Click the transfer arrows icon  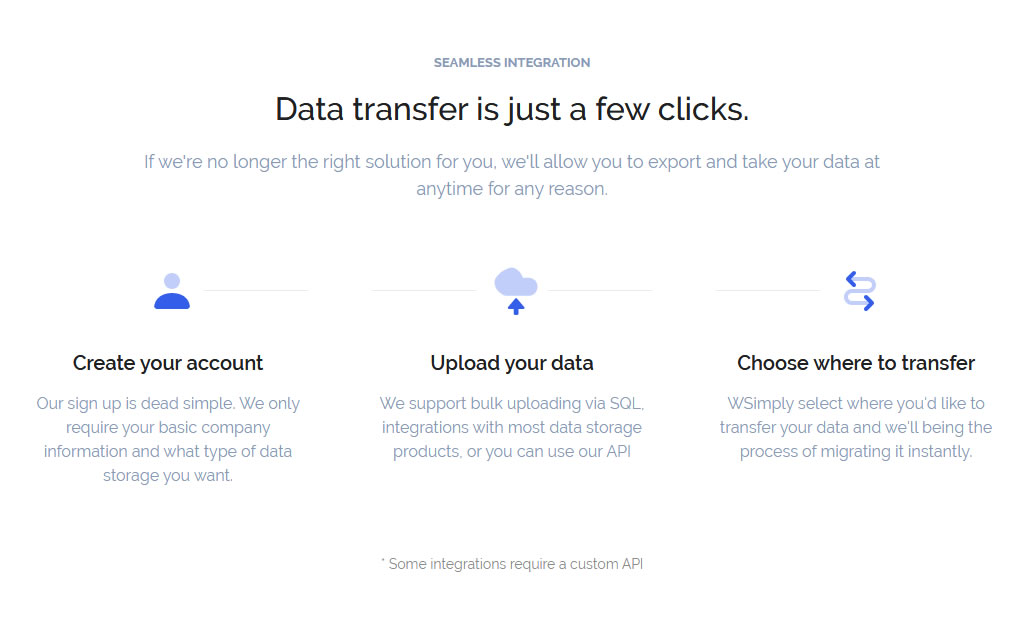[x=860, y=291]
